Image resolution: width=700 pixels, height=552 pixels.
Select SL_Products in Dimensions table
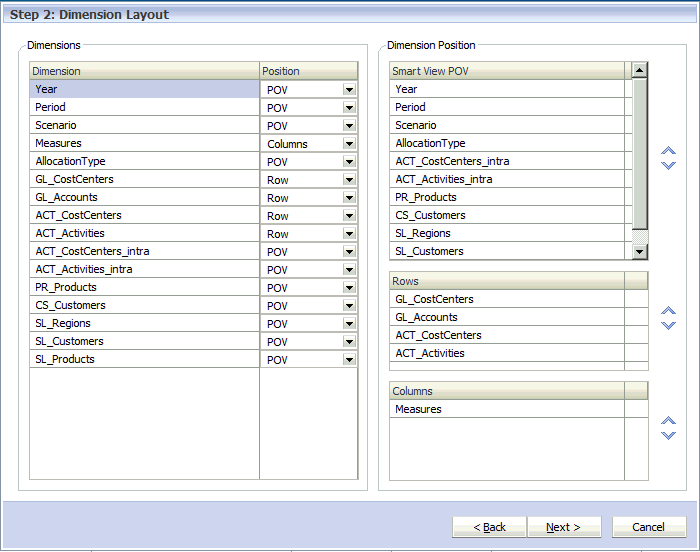click(144, 359)
